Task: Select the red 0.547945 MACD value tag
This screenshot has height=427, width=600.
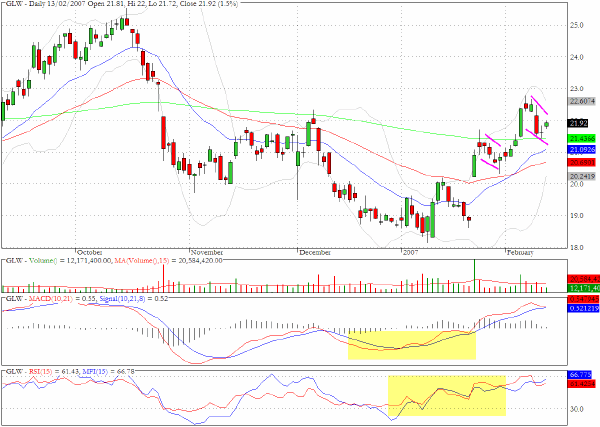Action: point(584,299)
